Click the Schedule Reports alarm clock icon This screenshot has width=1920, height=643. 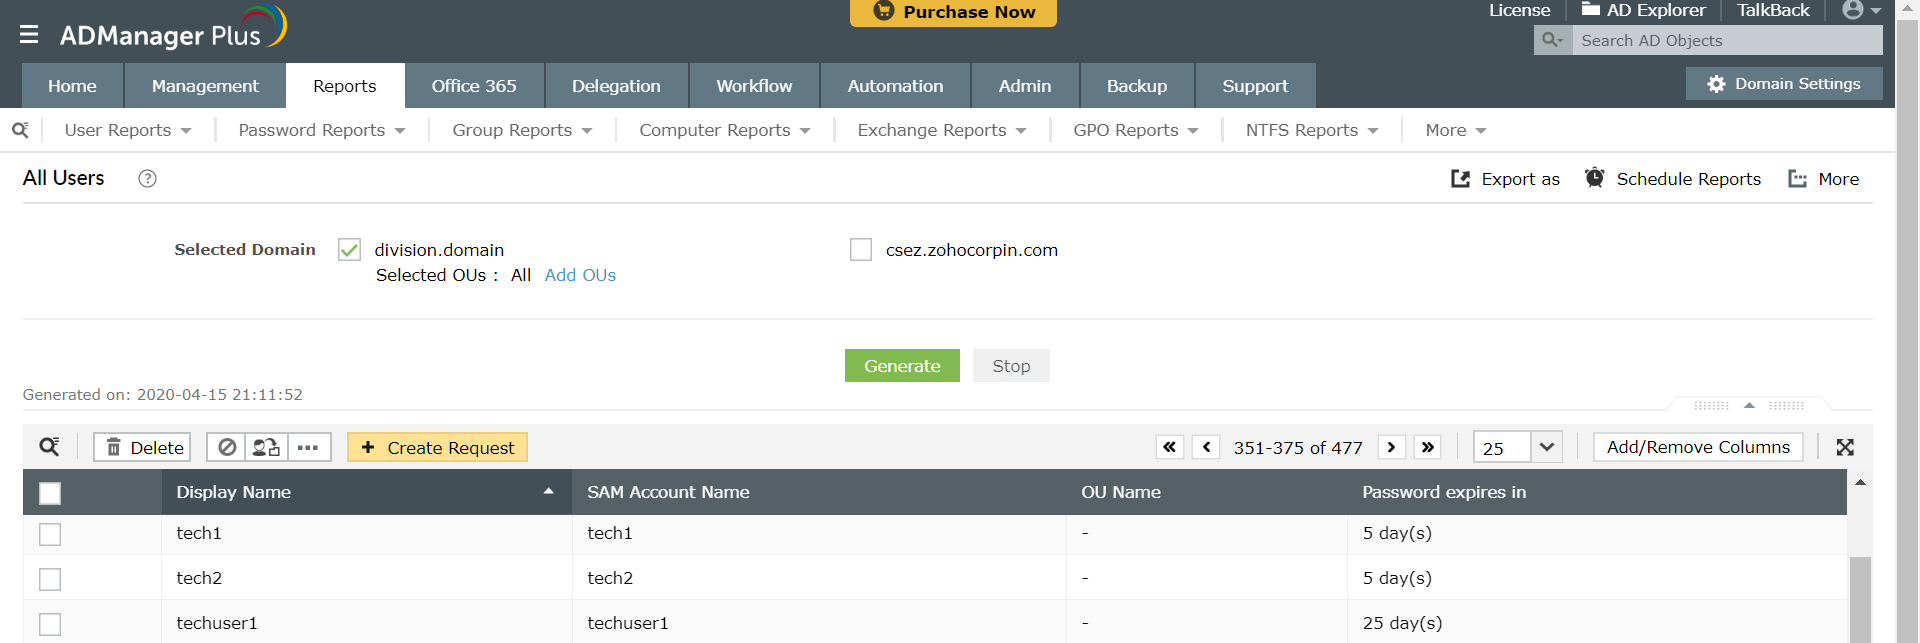pyautogui.click(x=1594, y=178)
